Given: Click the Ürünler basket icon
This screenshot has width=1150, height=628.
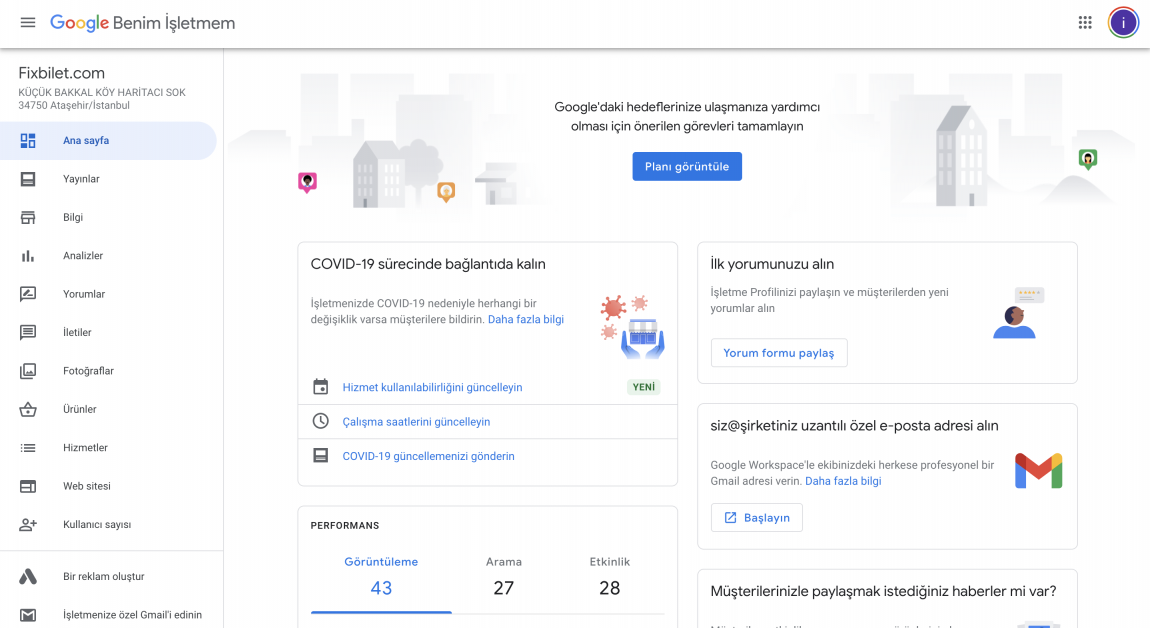Looking at the screenshot, I should coord(28,409).
